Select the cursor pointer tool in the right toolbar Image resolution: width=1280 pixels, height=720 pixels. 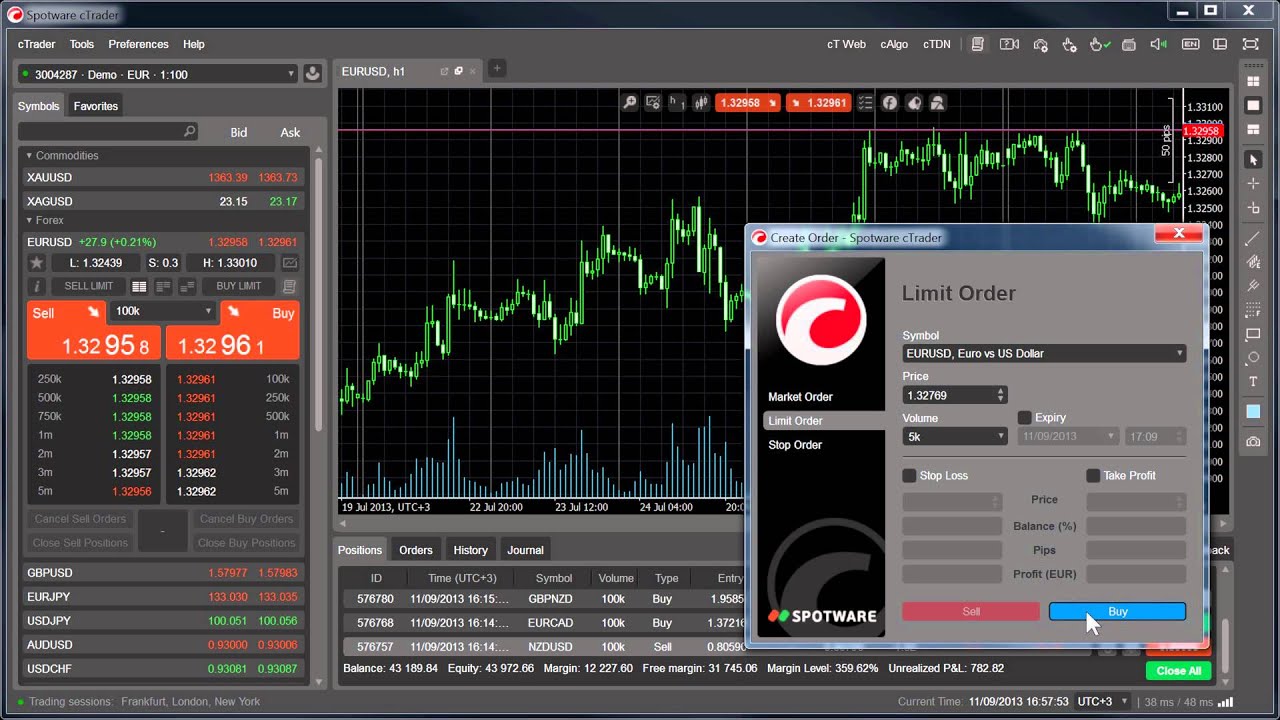(x=1253, y=160)
